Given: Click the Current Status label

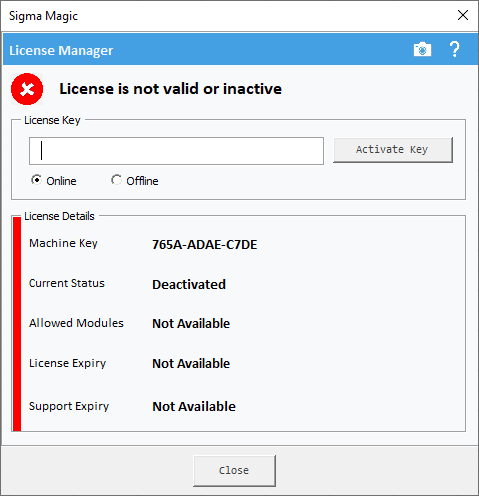Looking at the screenshot, I should (x=67, y=283).
